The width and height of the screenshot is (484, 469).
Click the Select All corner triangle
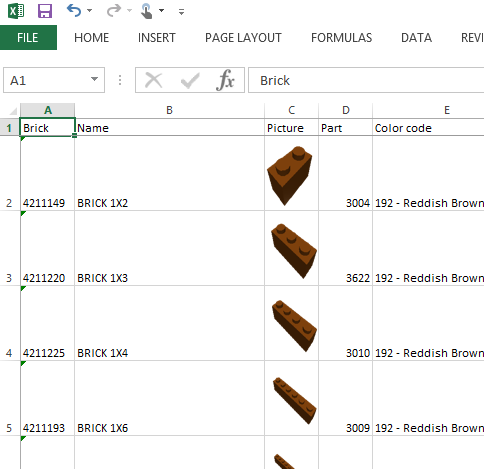click(x=13, y=111)
